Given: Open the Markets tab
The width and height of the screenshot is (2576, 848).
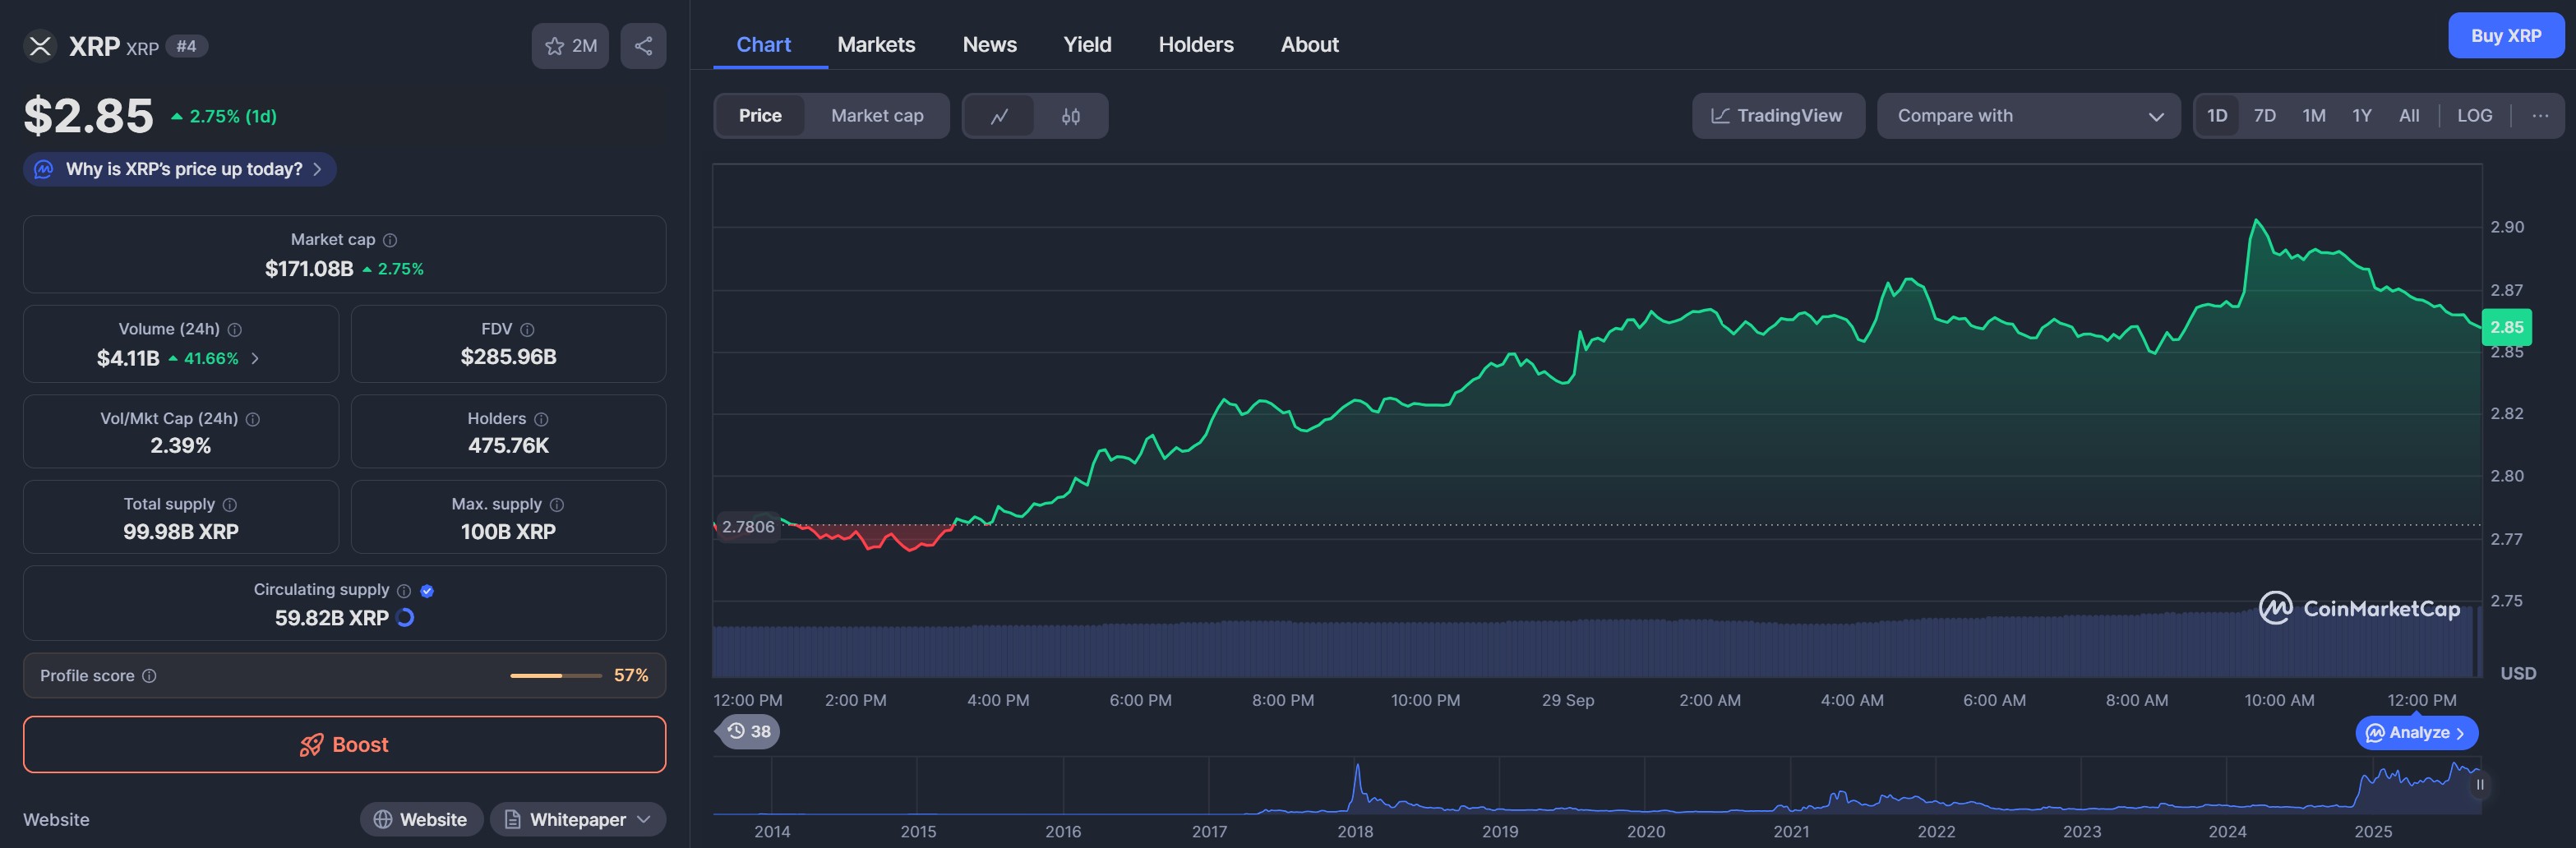Looking at the screenshot, I should [875, 45].
